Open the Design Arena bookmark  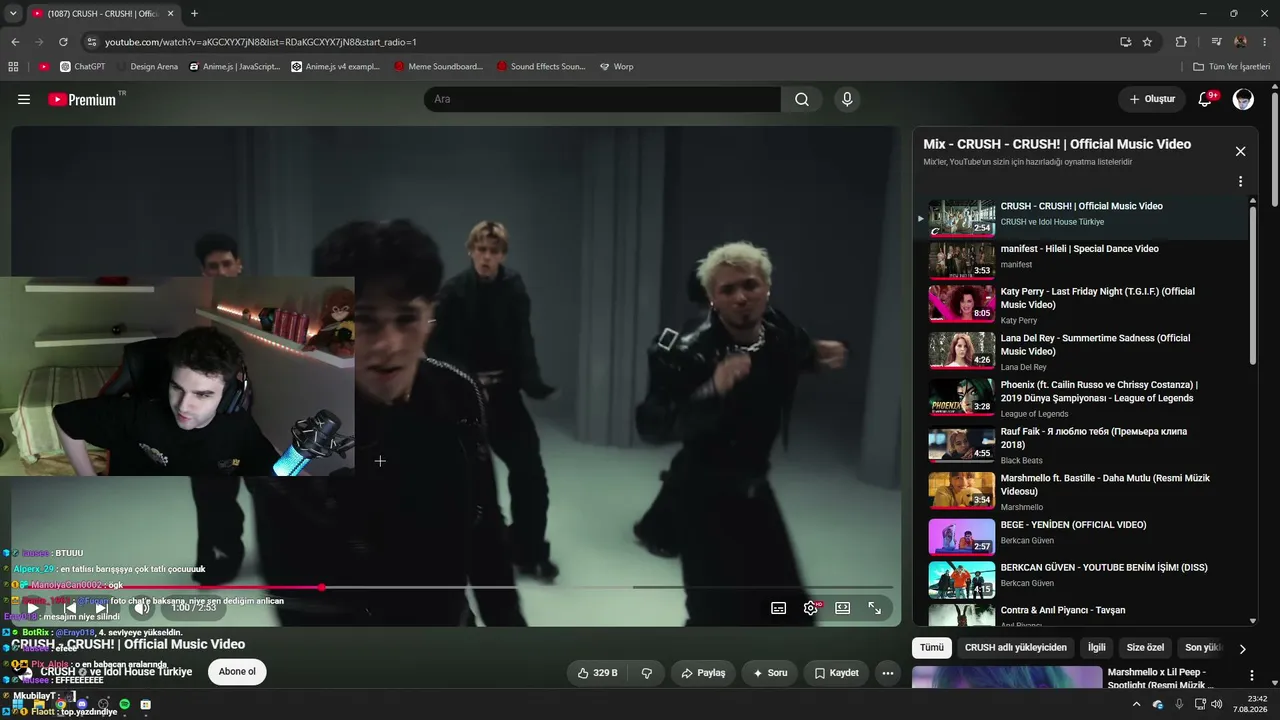[x=146, y=67]
